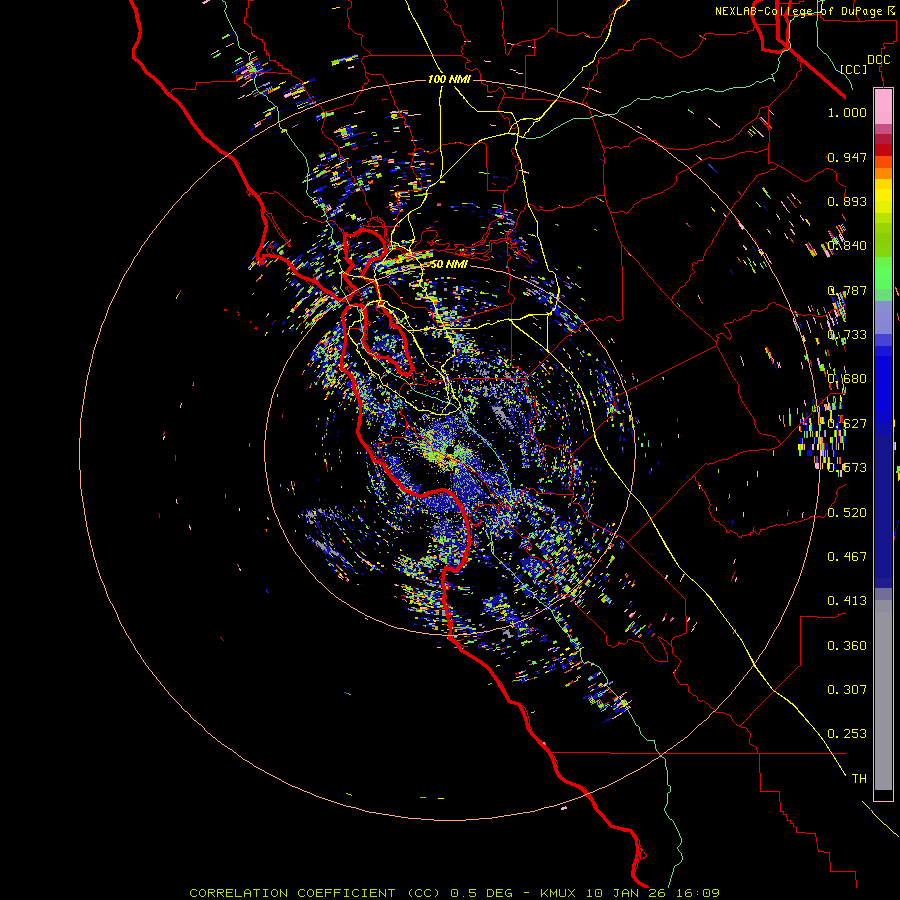Click the 50 NMI range ring label
900x900 pixels.
pos(449,264)
